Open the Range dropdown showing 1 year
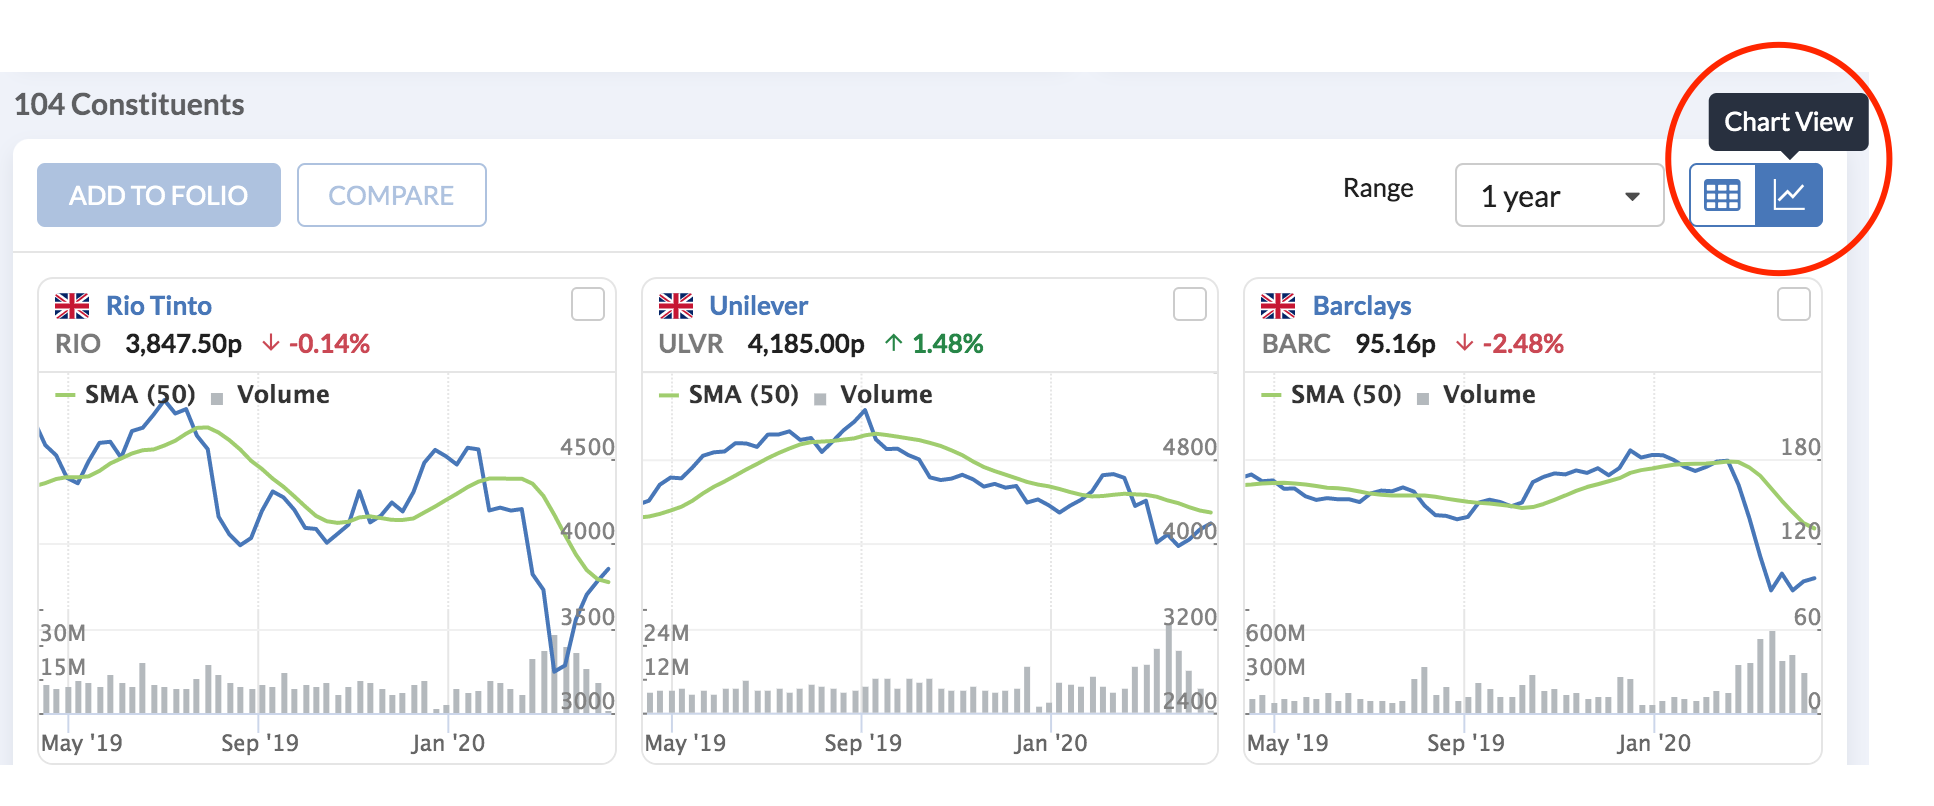Viewport: 1934px width, 806px height. pos(1559,195)
